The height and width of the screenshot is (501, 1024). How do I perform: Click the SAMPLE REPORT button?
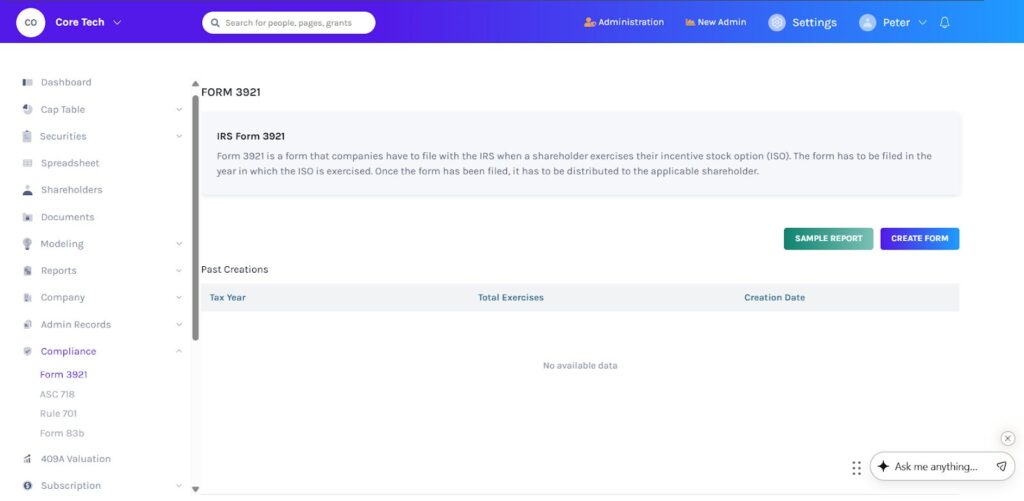pyautogui.click(x=828, y=238)
